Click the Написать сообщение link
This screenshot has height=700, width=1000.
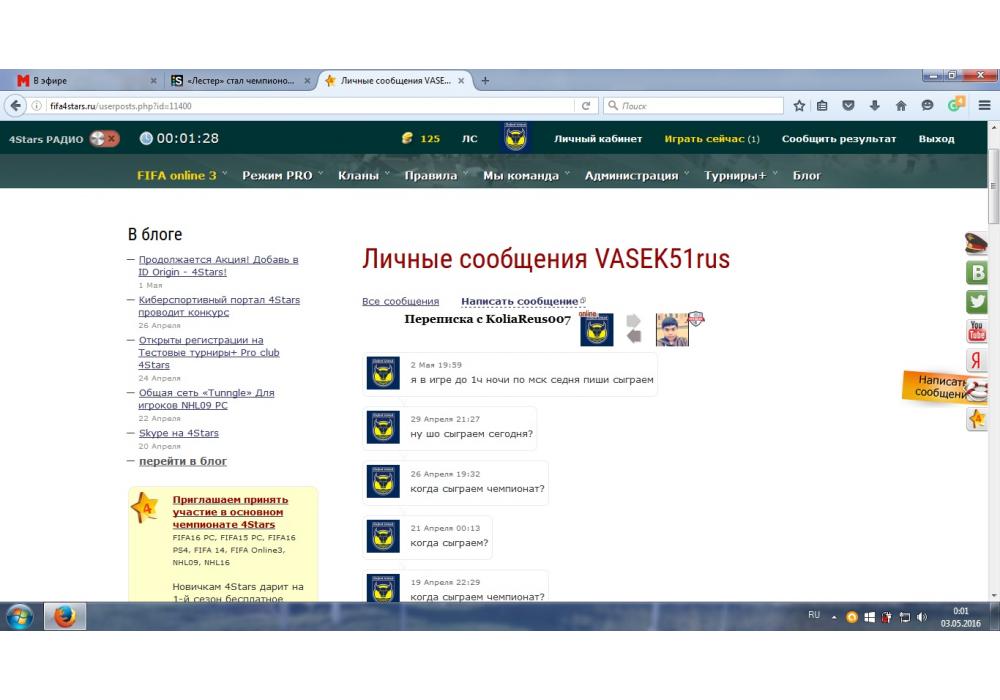pos(519,301)
